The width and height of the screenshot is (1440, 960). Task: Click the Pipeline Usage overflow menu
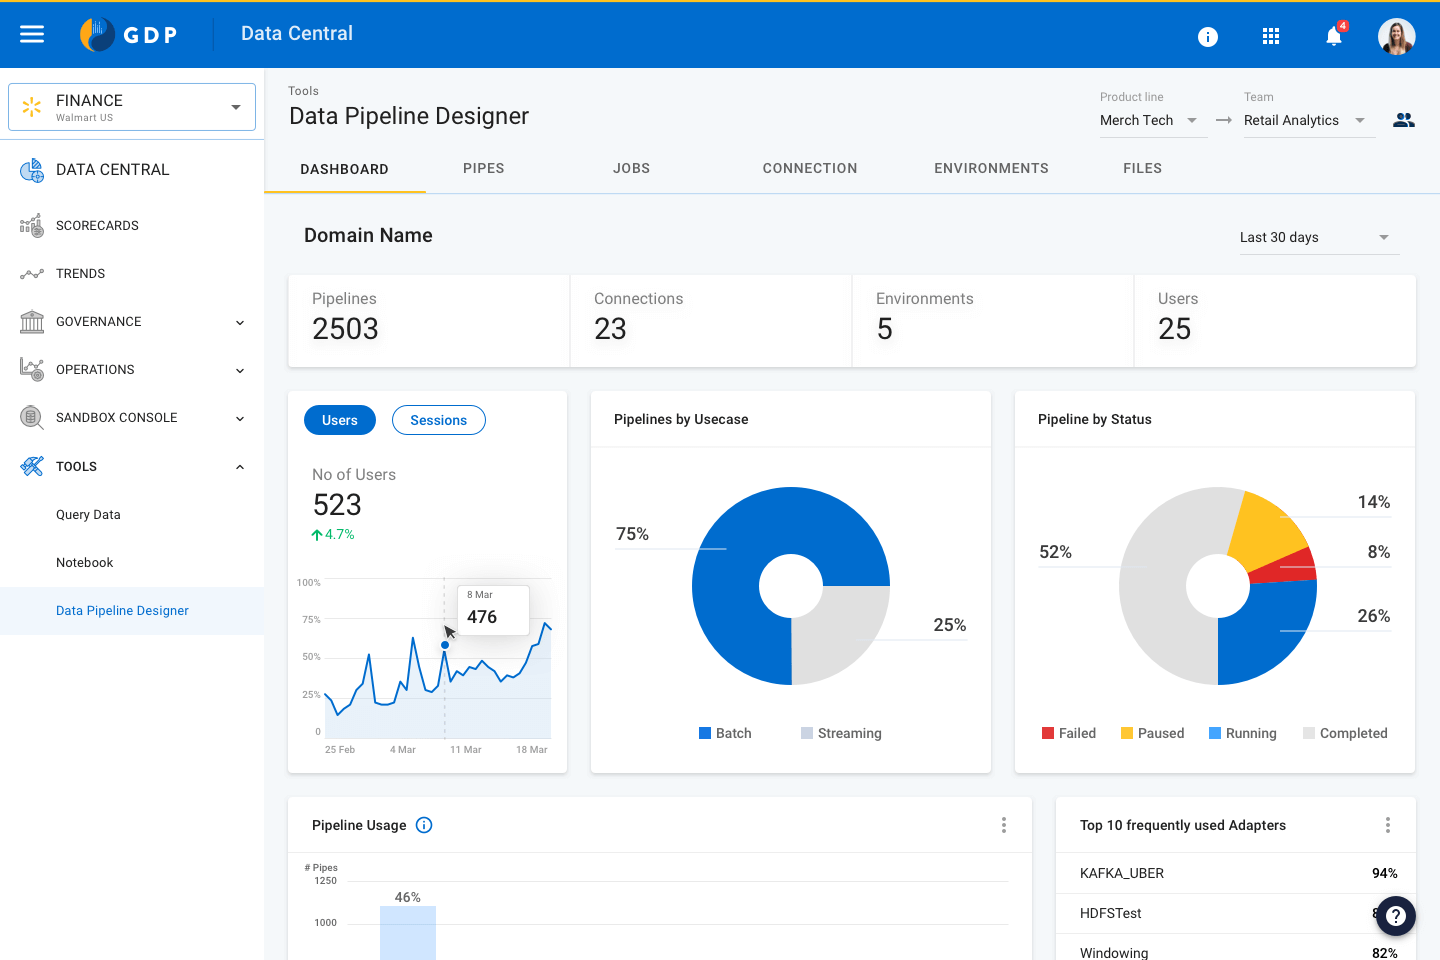coord(1003,825)
